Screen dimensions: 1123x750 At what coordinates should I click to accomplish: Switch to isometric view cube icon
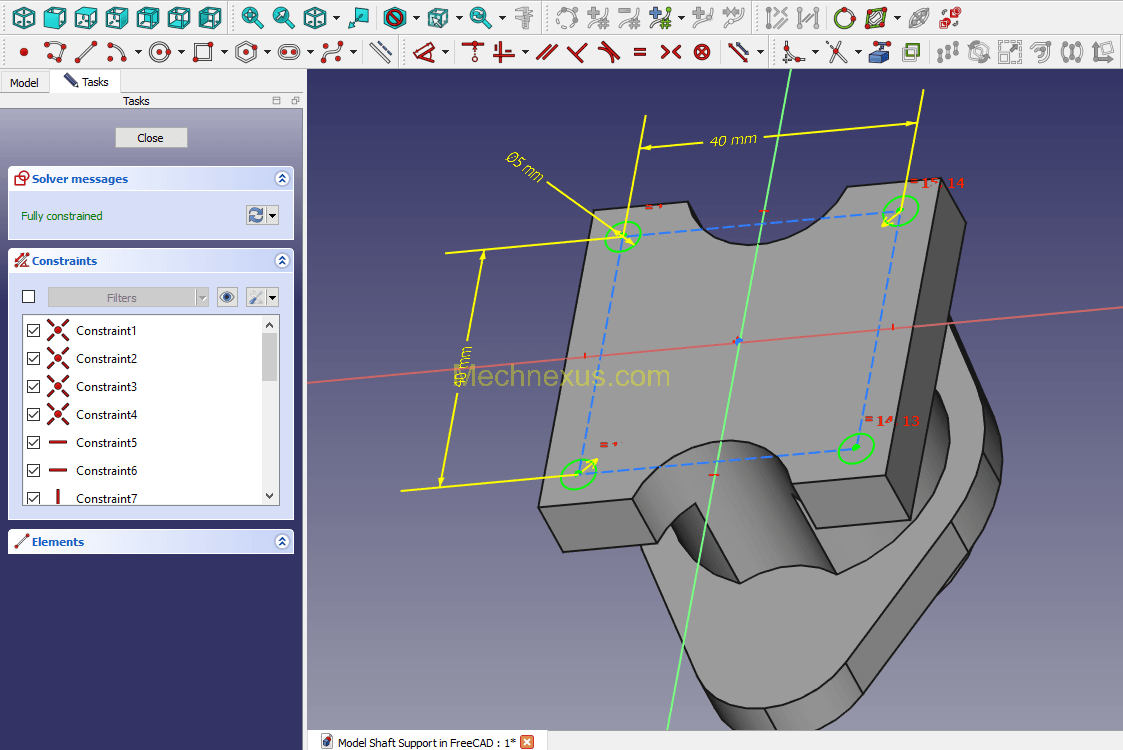point(24,17)
